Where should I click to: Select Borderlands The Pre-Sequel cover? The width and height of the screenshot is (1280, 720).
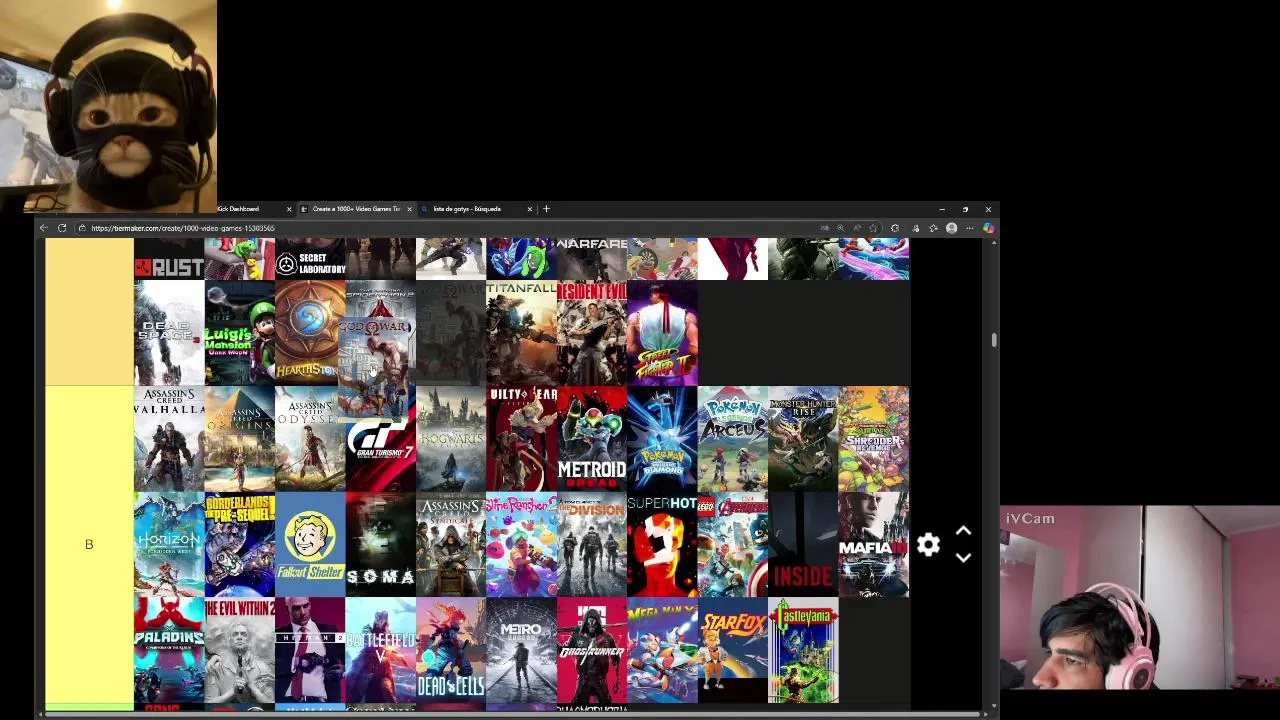239,545
